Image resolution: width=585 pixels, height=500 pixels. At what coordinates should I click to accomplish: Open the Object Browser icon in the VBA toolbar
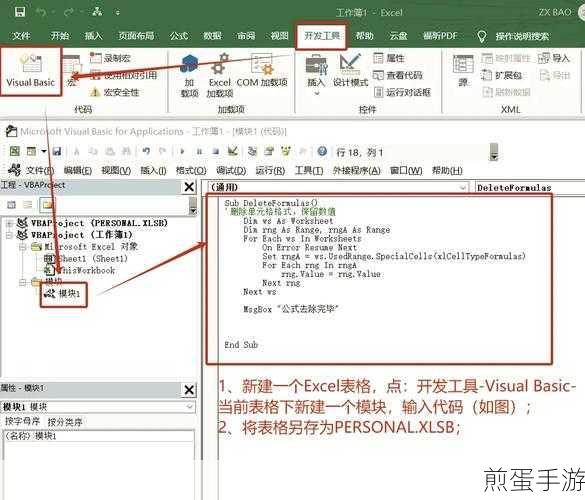coord(286,151)
